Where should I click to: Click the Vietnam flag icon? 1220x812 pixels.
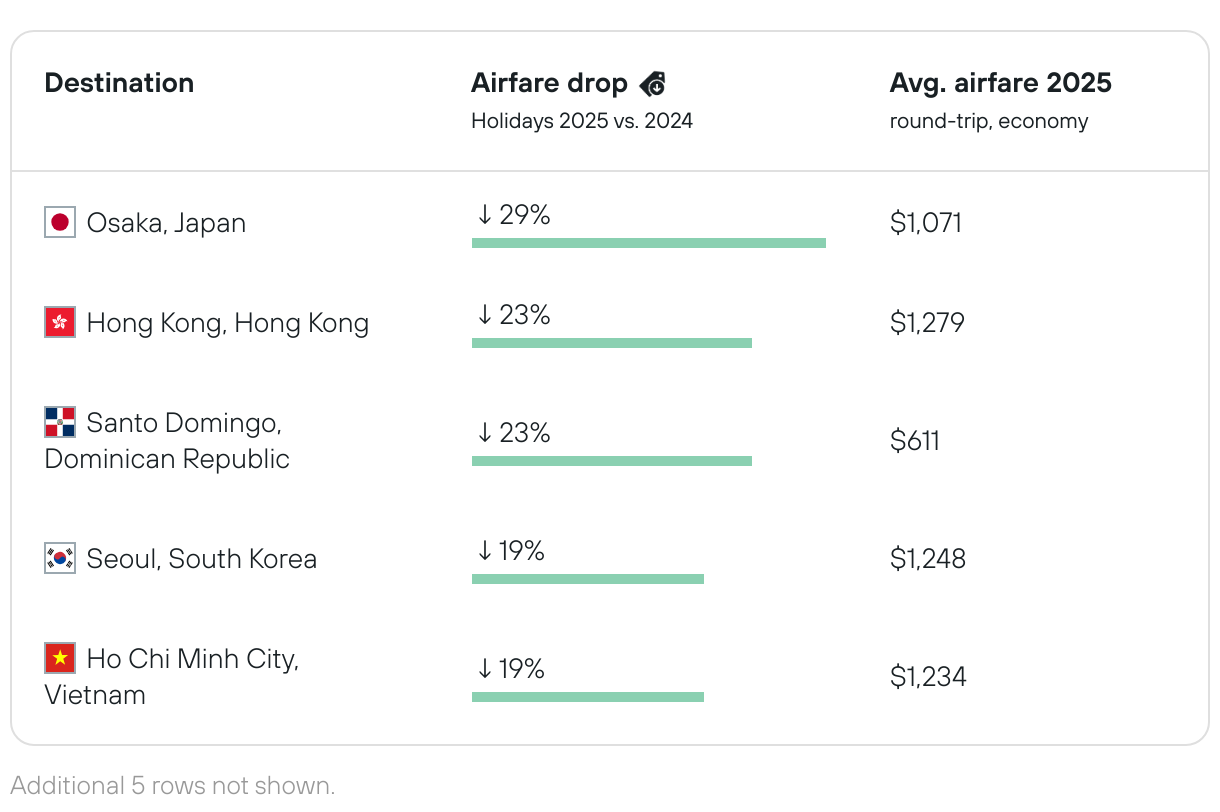click(60, 658)
